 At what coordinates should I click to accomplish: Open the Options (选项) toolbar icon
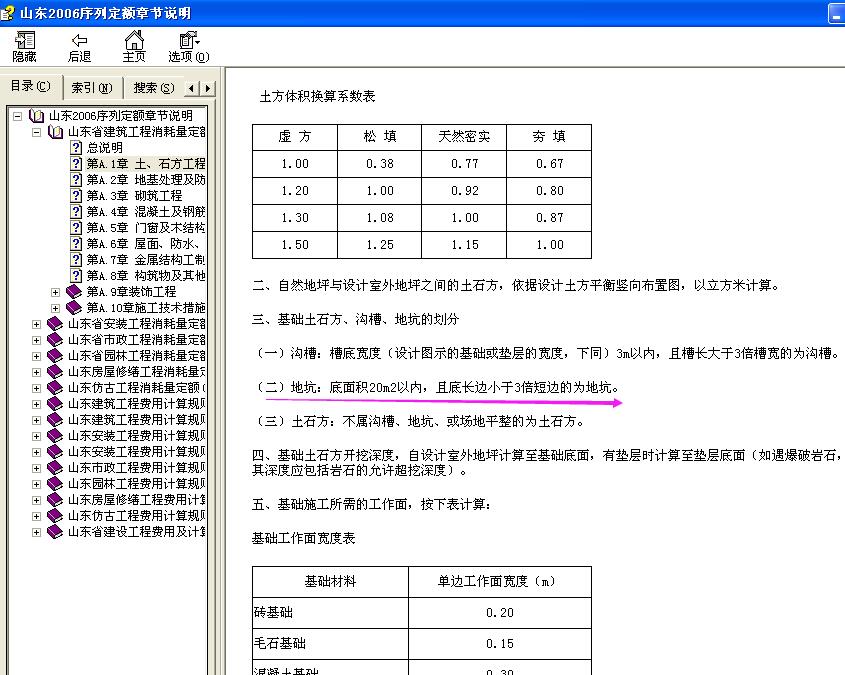[x=189, y=40]
